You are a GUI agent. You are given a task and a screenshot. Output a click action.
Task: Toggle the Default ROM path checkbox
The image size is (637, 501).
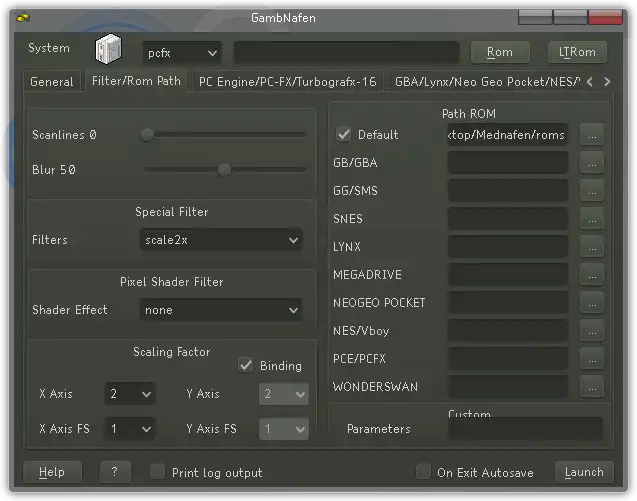[x=343, y=134]
